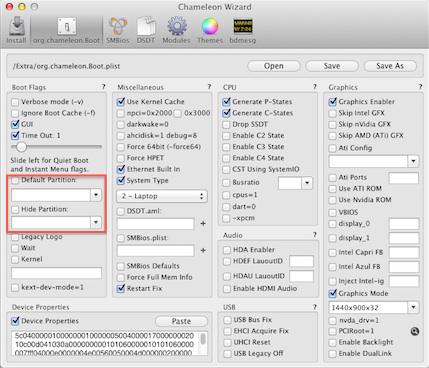Viewport: 429px width, 368px height.
Task: Uncheck the Restart Fix checkbox
Action: click(121, 288)
